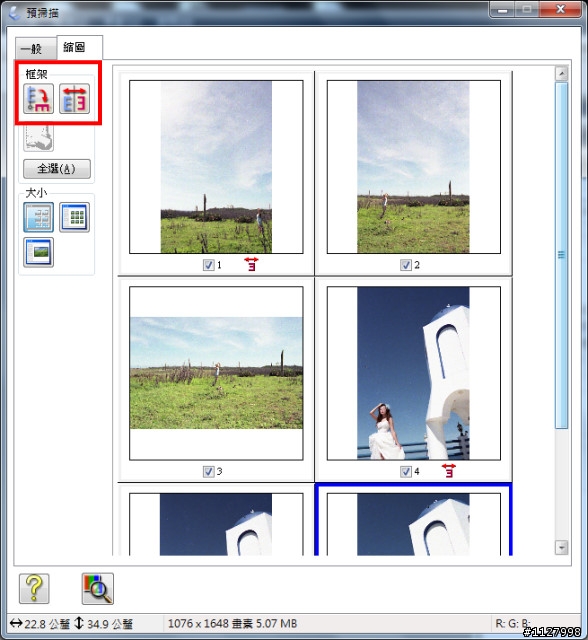
Task: Select the partially visible fifth thumbnail
Action: point(216,524)
